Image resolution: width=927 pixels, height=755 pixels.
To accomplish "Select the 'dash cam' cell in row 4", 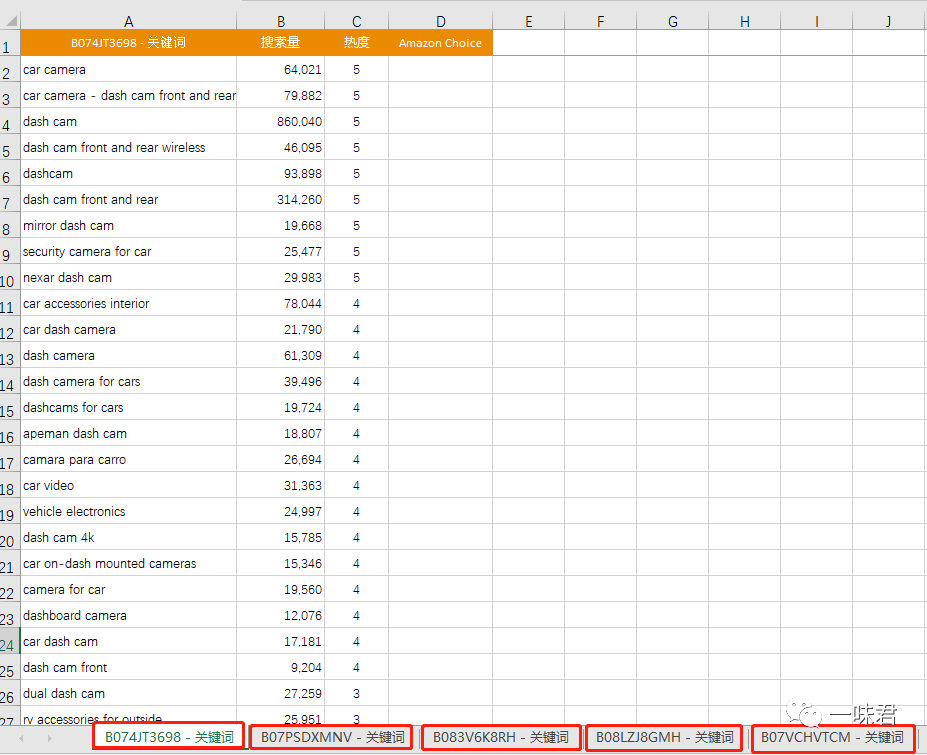I will [128, 121].
